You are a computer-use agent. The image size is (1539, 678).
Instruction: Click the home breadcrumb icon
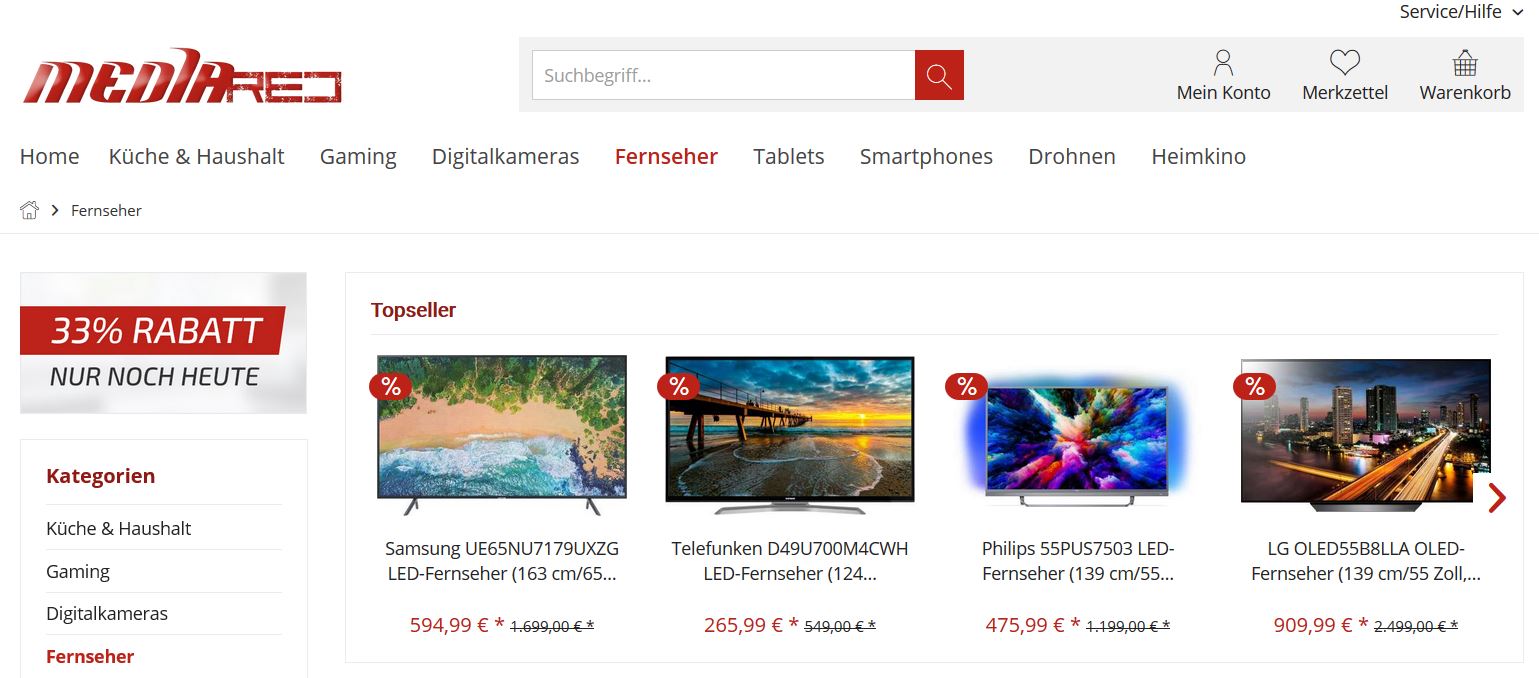click(x=30, y=210)
